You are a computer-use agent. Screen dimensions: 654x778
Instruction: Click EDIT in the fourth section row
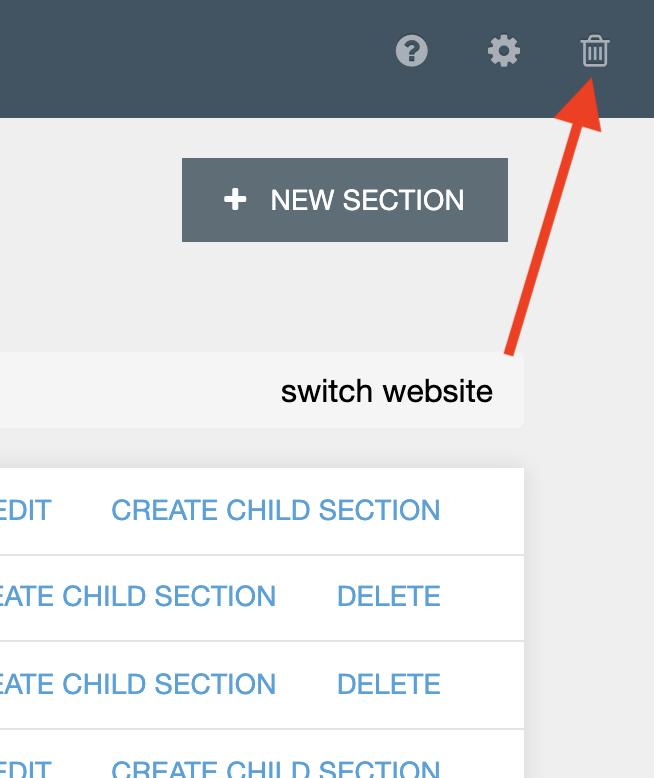point(25,769)
